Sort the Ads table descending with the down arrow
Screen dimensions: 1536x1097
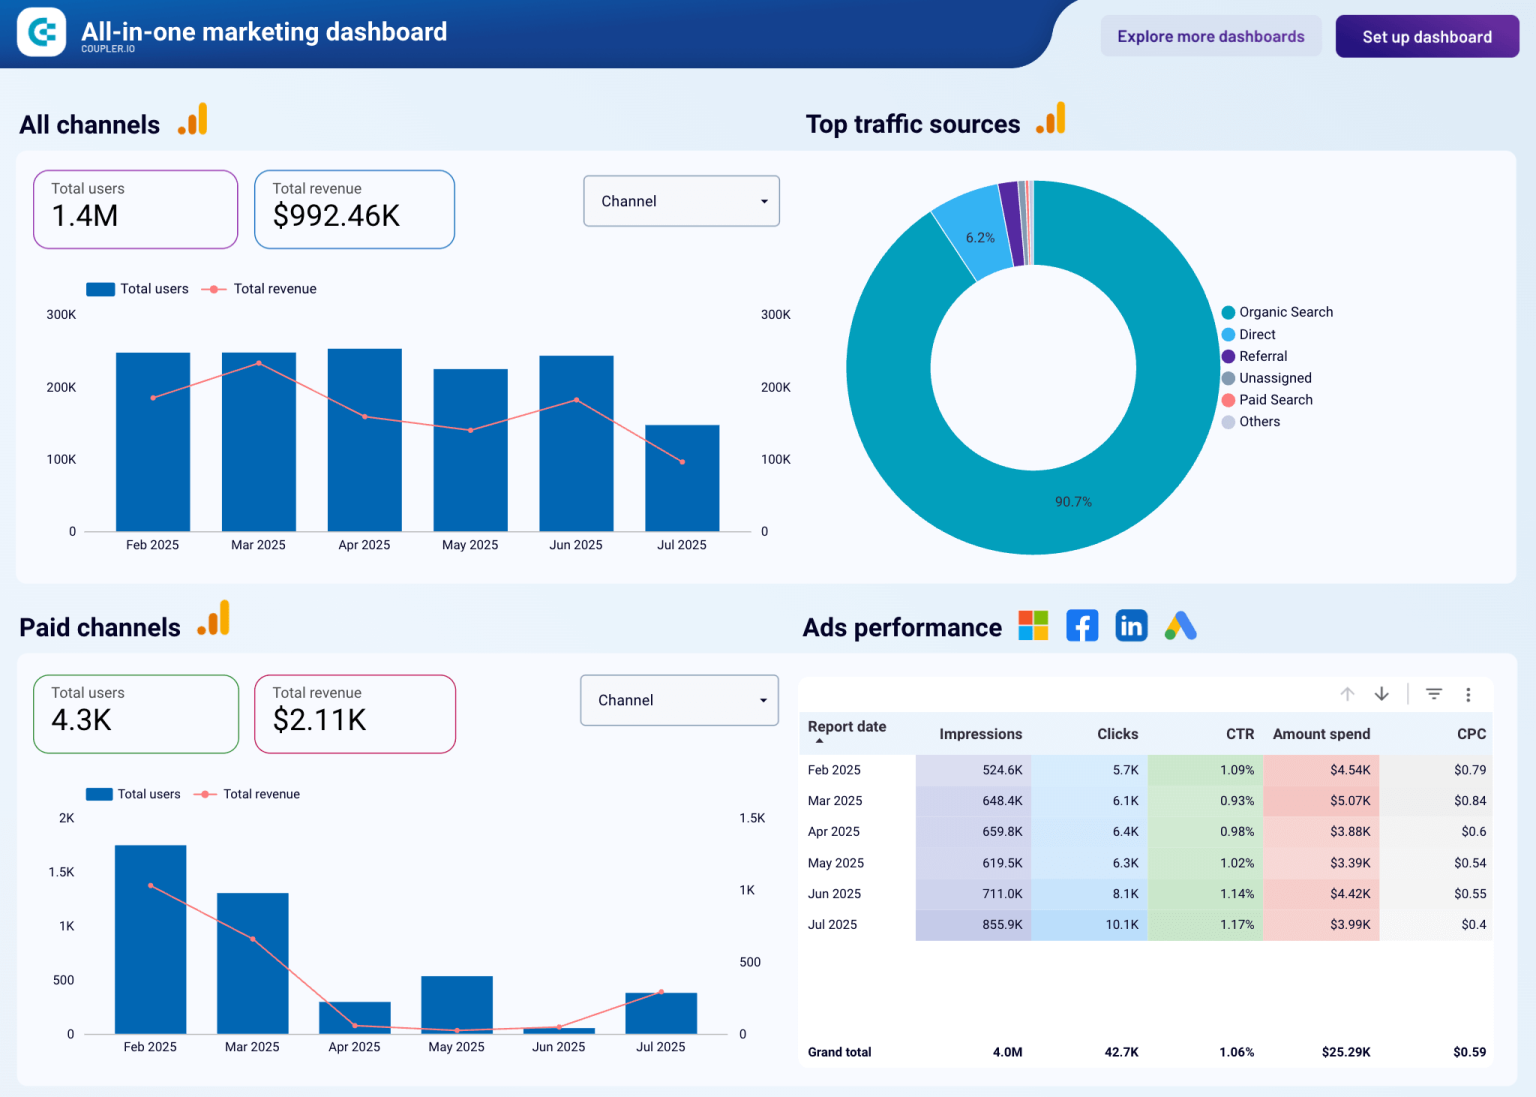tap(1382, 693)
